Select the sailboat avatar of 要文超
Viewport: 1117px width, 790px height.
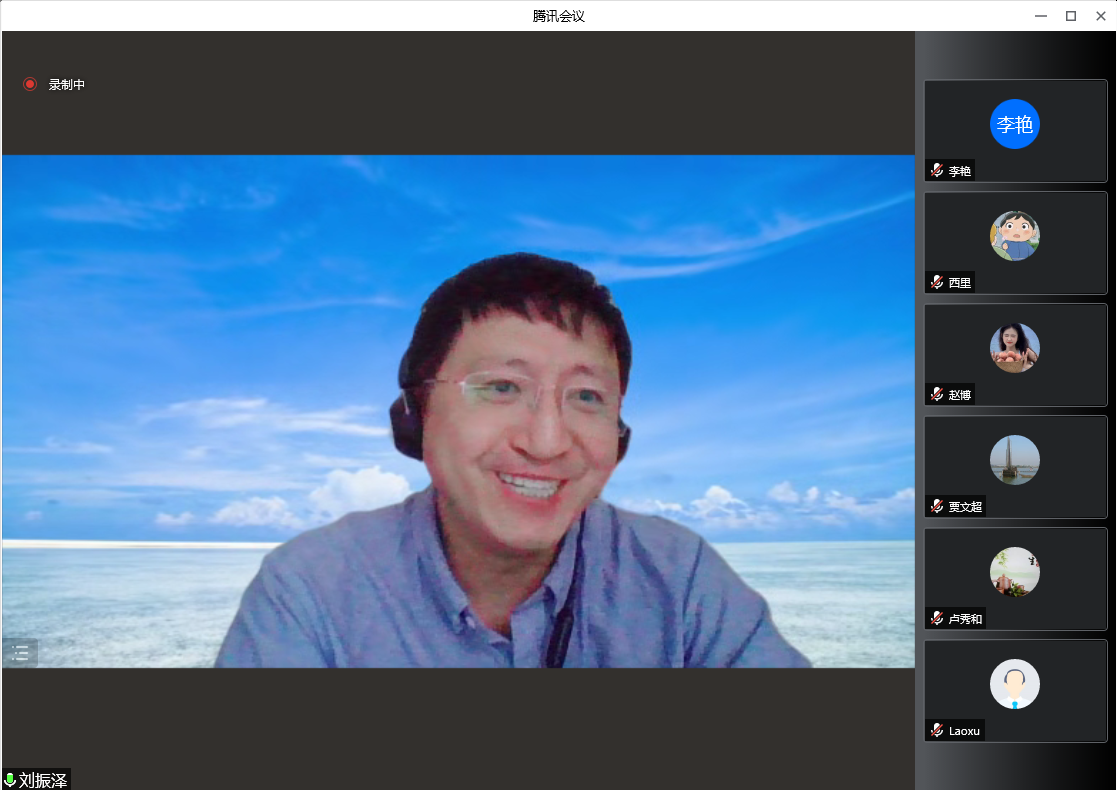(1015, 460)
